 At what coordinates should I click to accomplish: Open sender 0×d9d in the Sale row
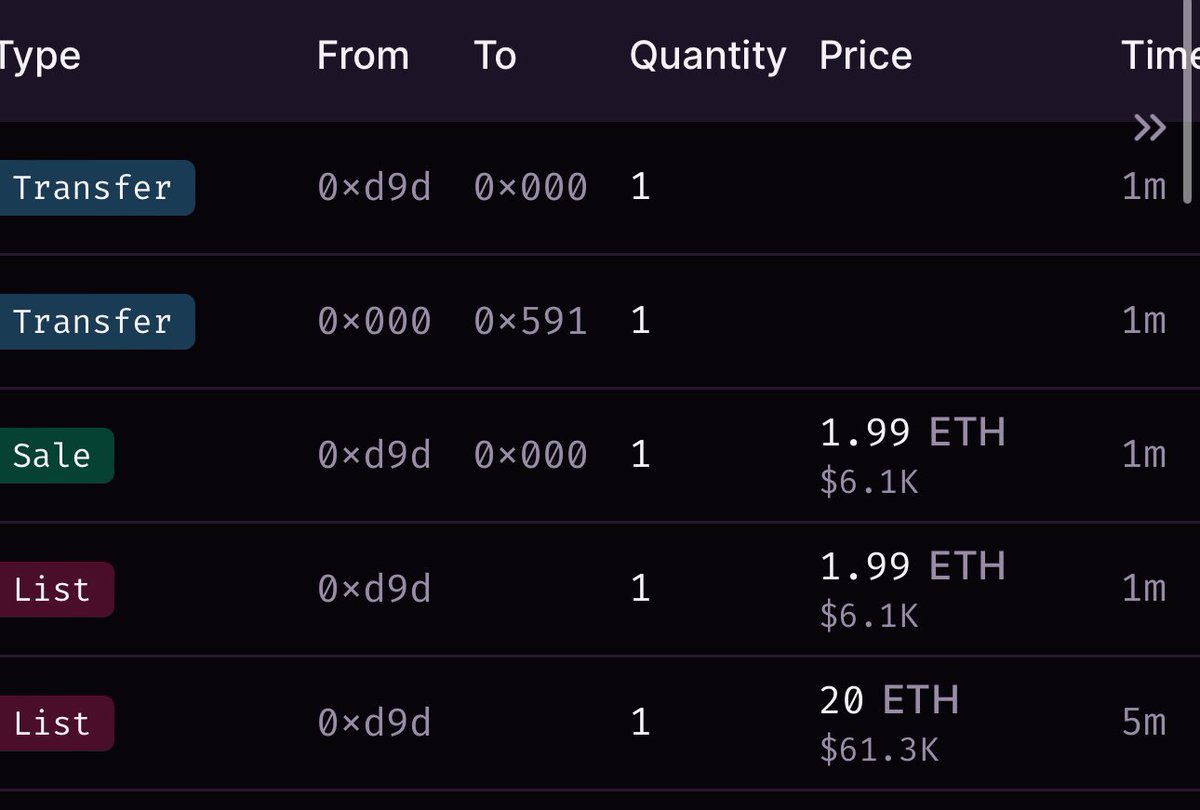[374, 455]
